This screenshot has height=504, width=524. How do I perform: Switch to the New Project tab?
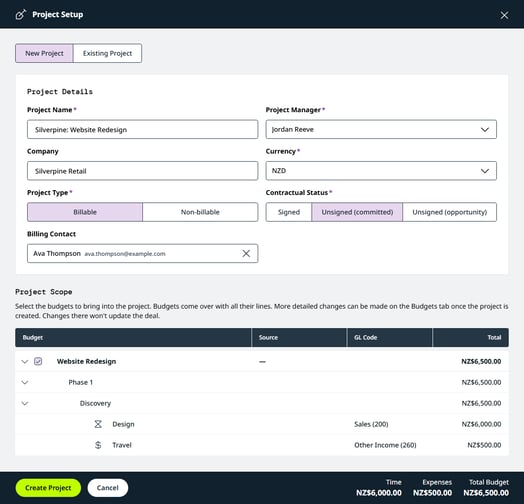[44, 53]
